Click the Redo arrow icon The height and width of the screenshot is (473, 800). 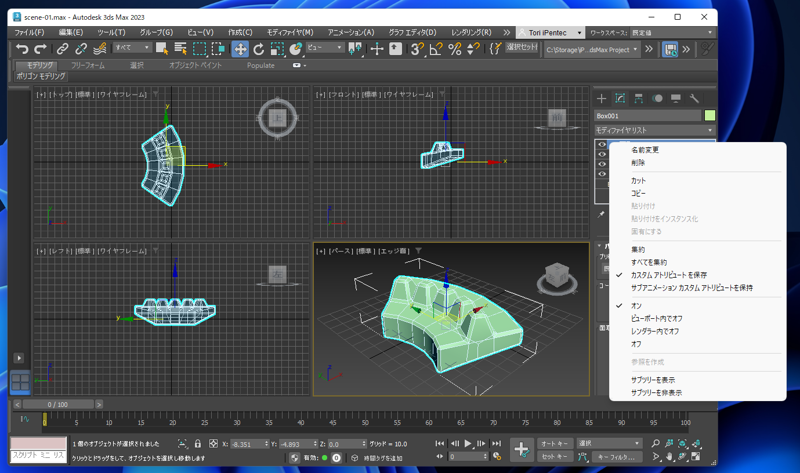(40, 49)
